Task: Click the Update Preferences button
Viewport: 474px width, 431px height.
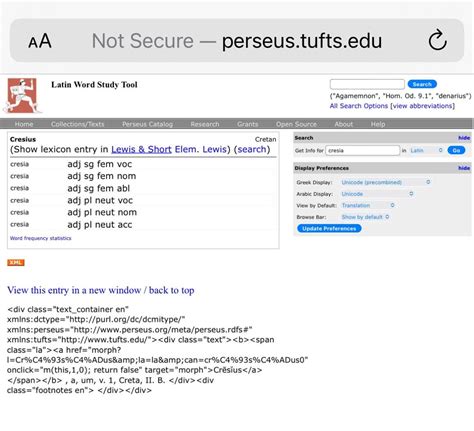Action: tap(329, 229)
